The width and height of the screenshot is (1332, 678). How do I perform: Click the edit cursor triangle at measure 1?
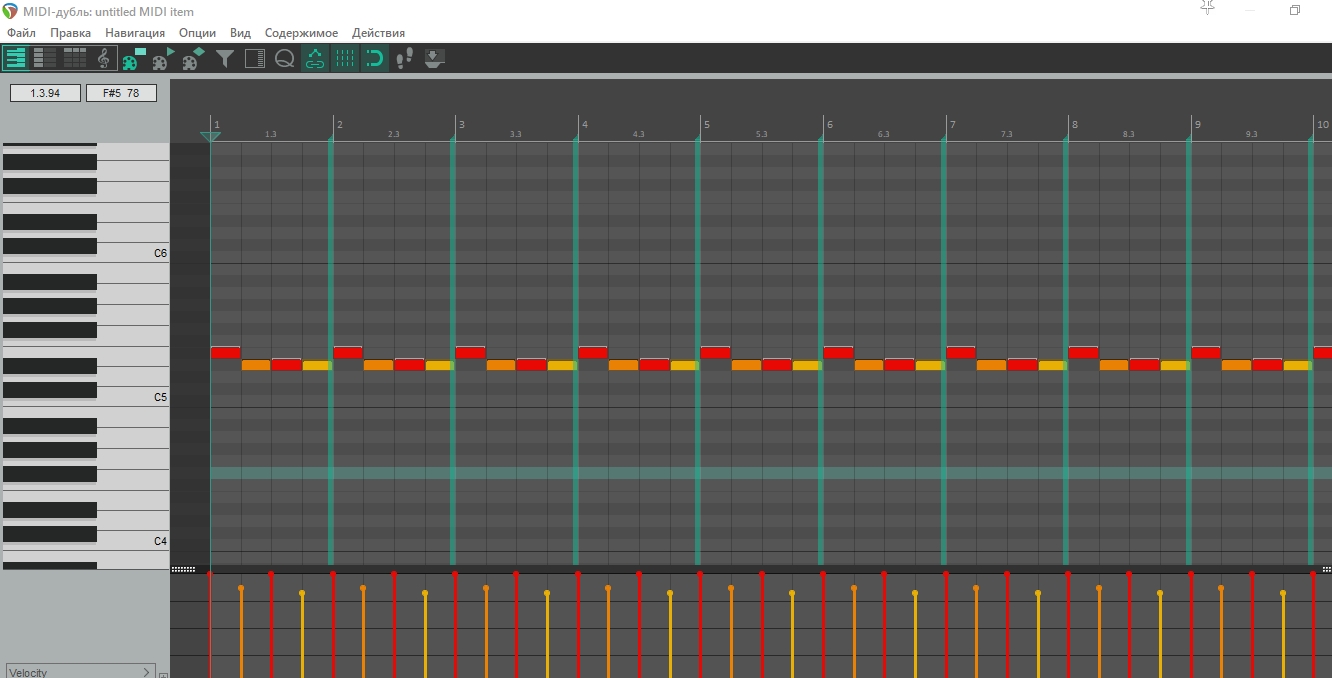click(210, 136)
